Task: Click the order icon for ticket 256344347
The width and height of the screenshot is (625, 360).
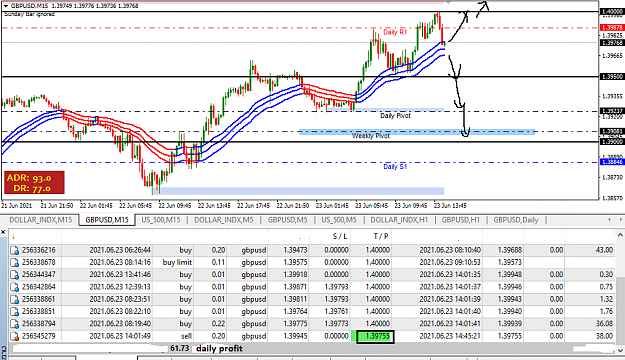Action: click(x=14, y=275)
